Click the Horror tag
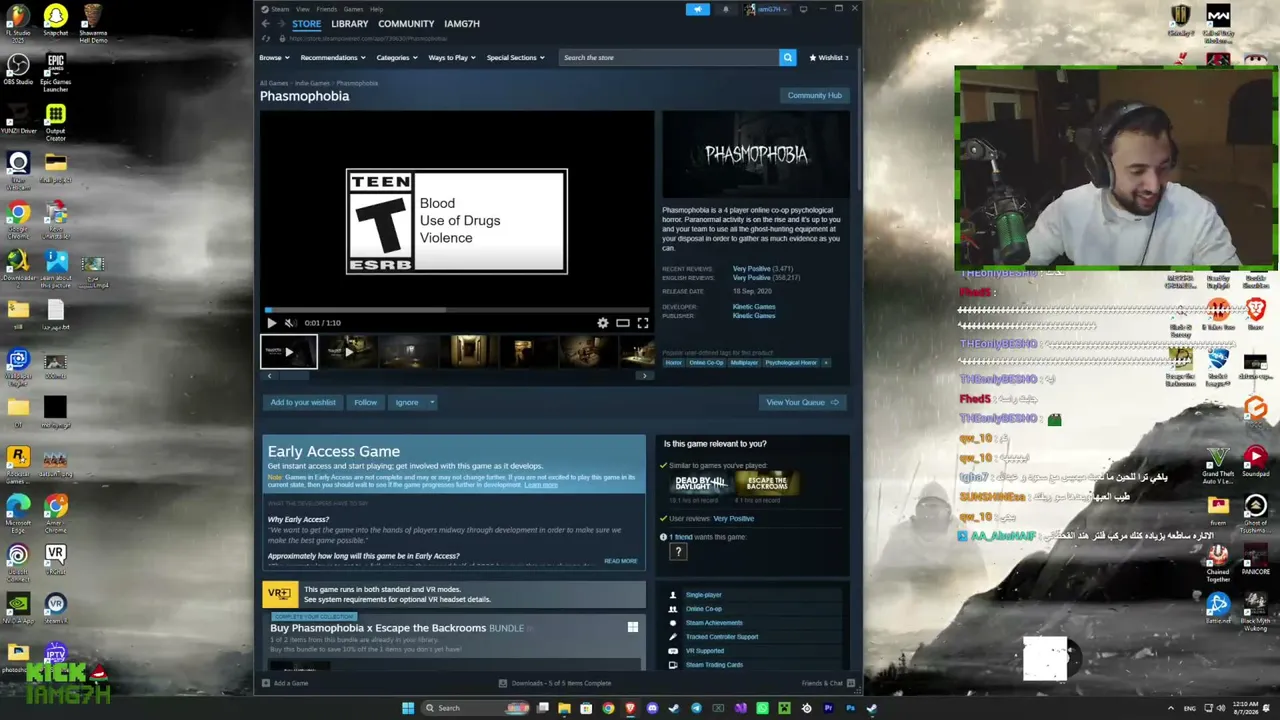 [673, 362]
